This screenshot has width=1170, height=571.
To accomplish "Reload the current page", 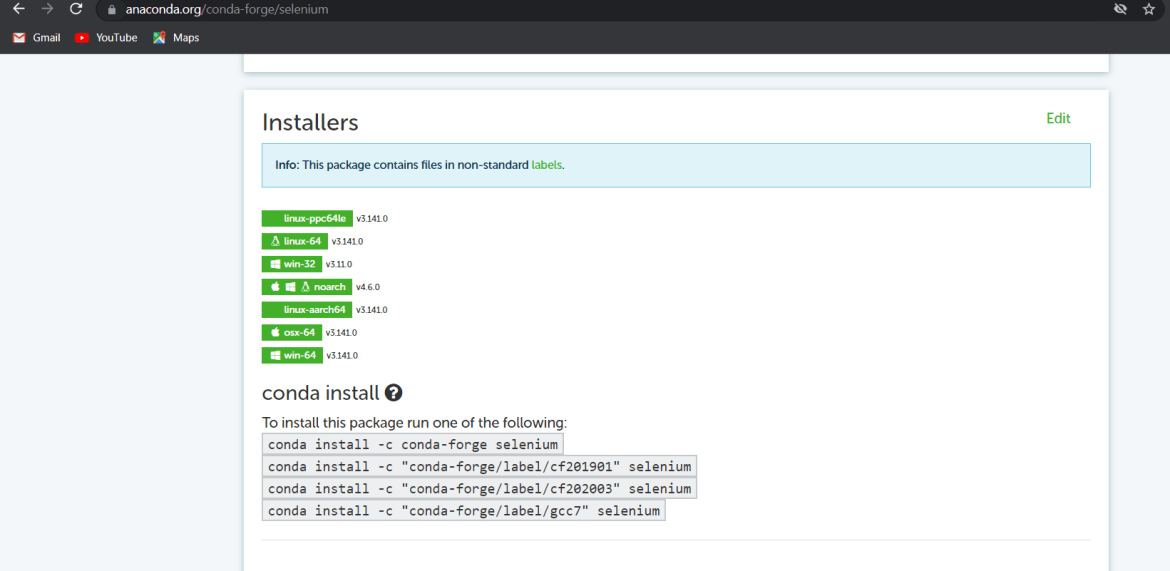I will (75, 10).
